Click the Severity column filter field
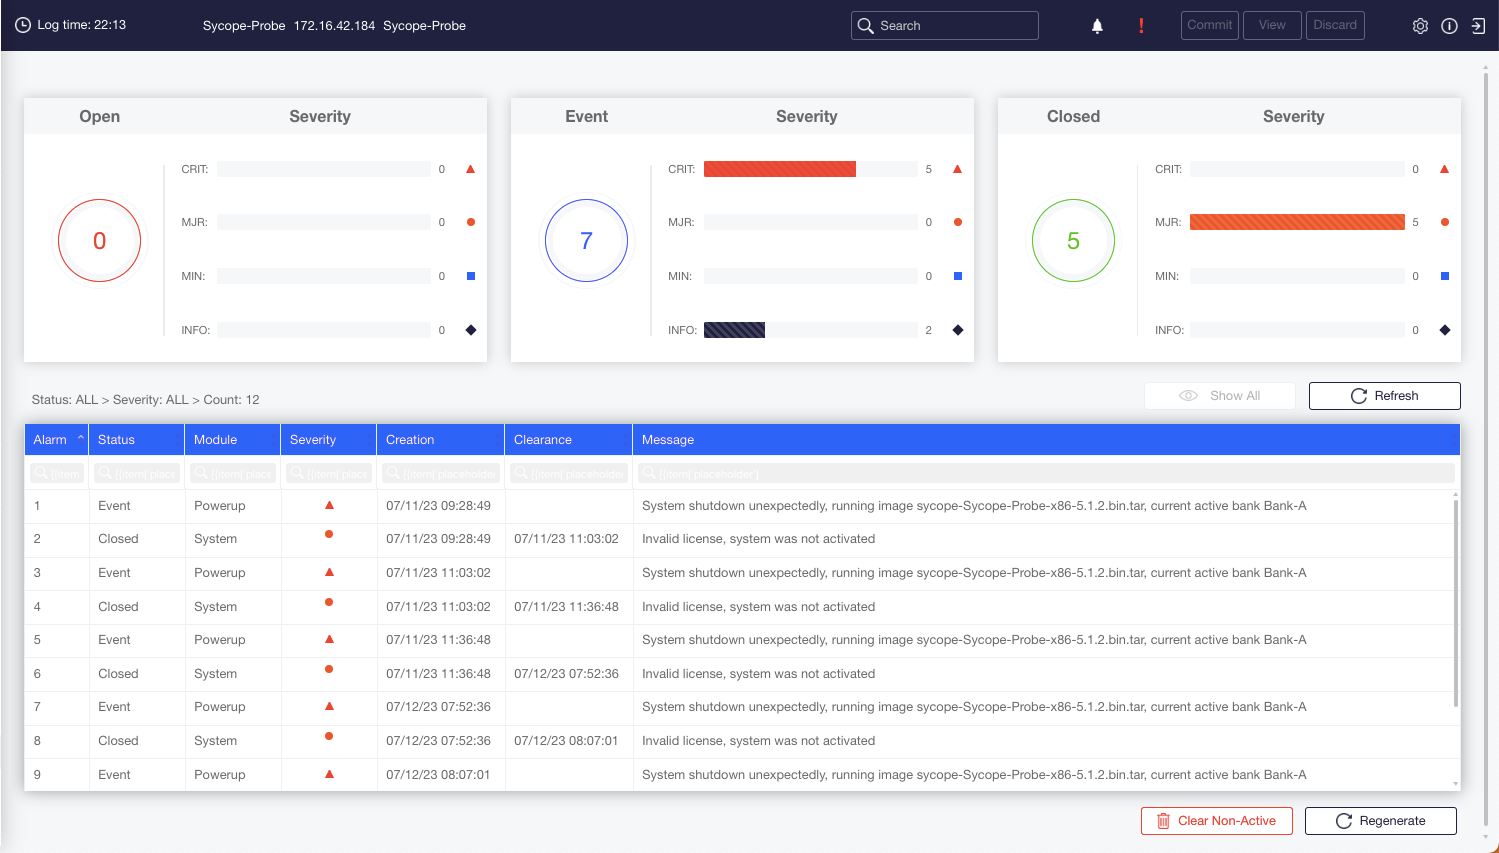Viewport: 1499px width, 853px height. pyautogui.click(x=329, y=473)
